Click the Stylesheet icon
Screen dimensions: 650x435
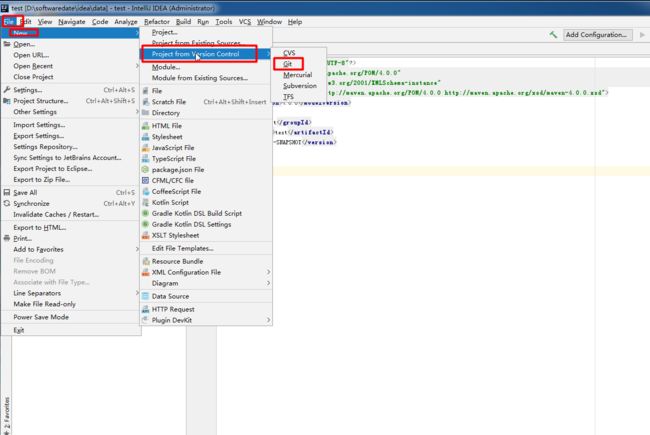pyautogui.click(x=146, y=136)
